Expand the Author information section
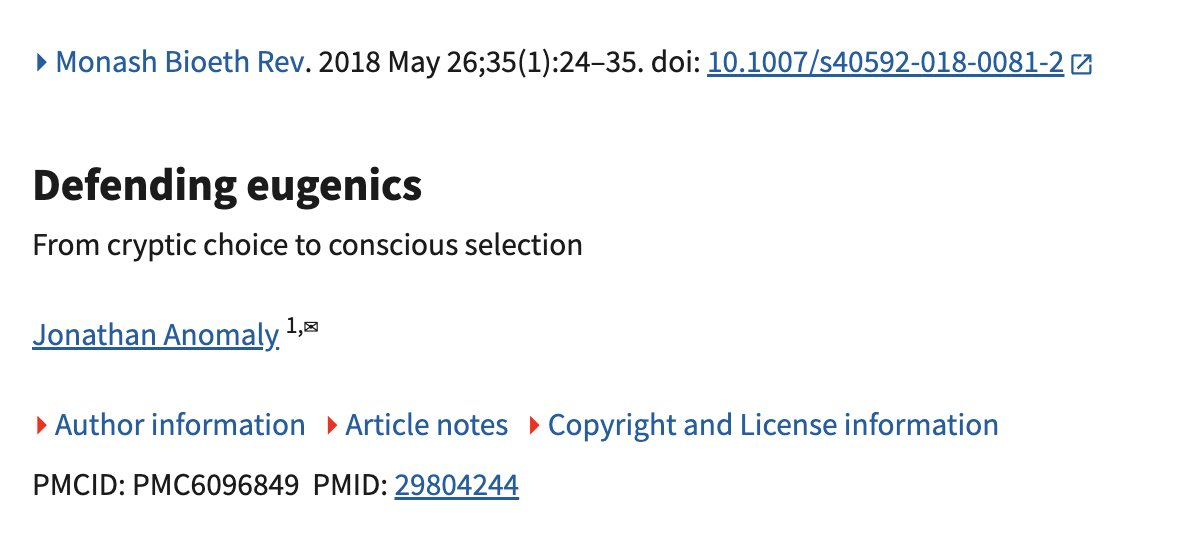This screenshot has width=1204, height=548. [180, 425]
